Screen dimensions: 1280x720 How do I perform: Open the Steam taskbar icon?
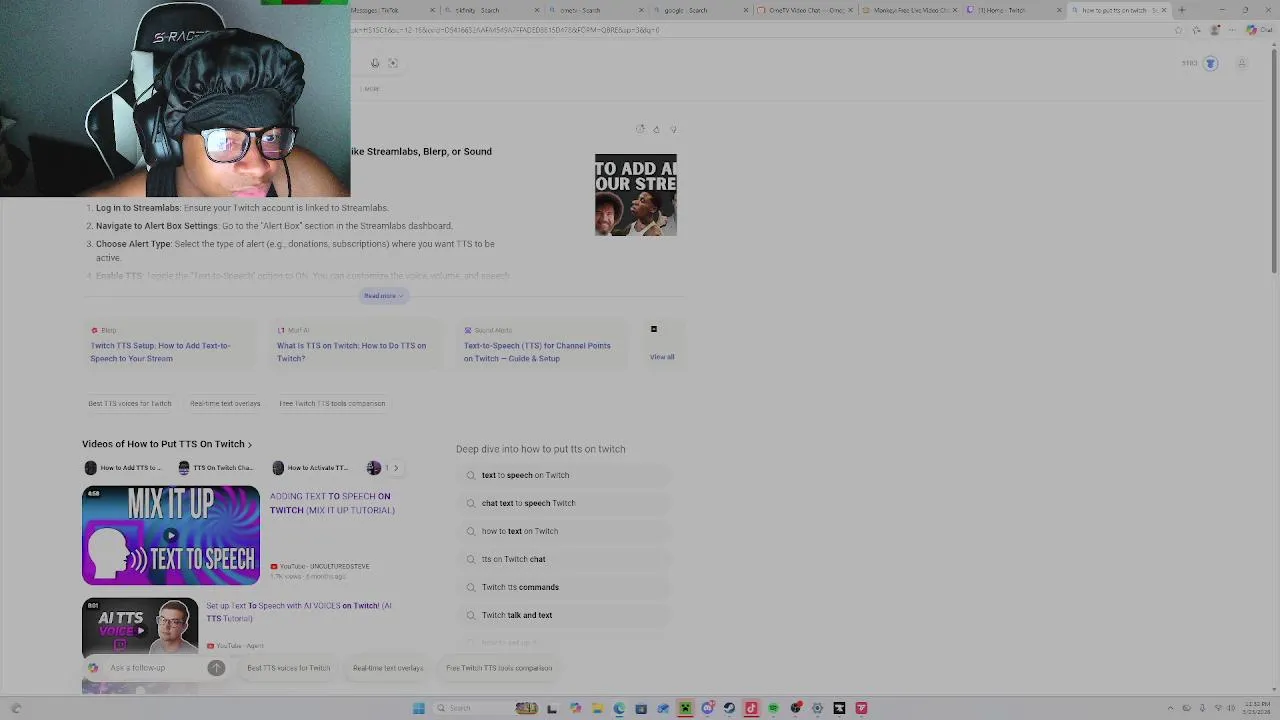[729, 708]
